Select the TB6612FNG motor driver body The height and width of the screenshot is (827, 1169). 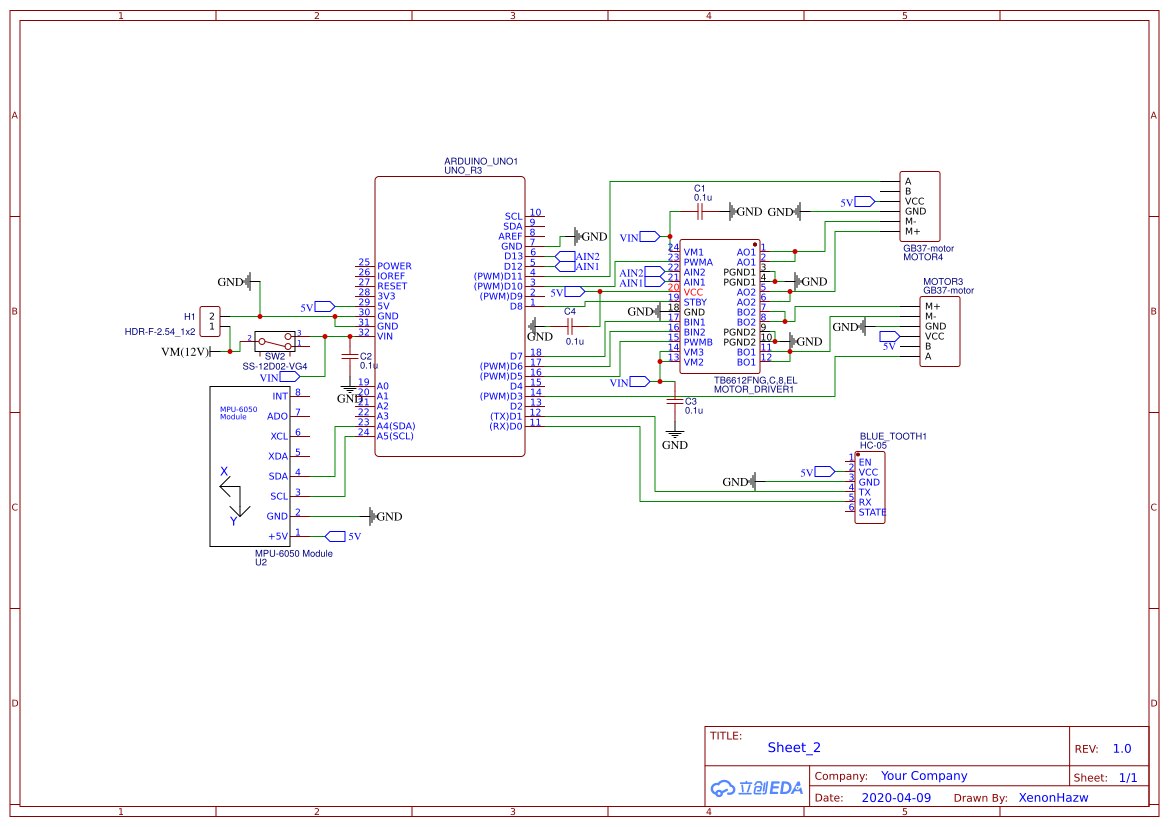(720, 306)
